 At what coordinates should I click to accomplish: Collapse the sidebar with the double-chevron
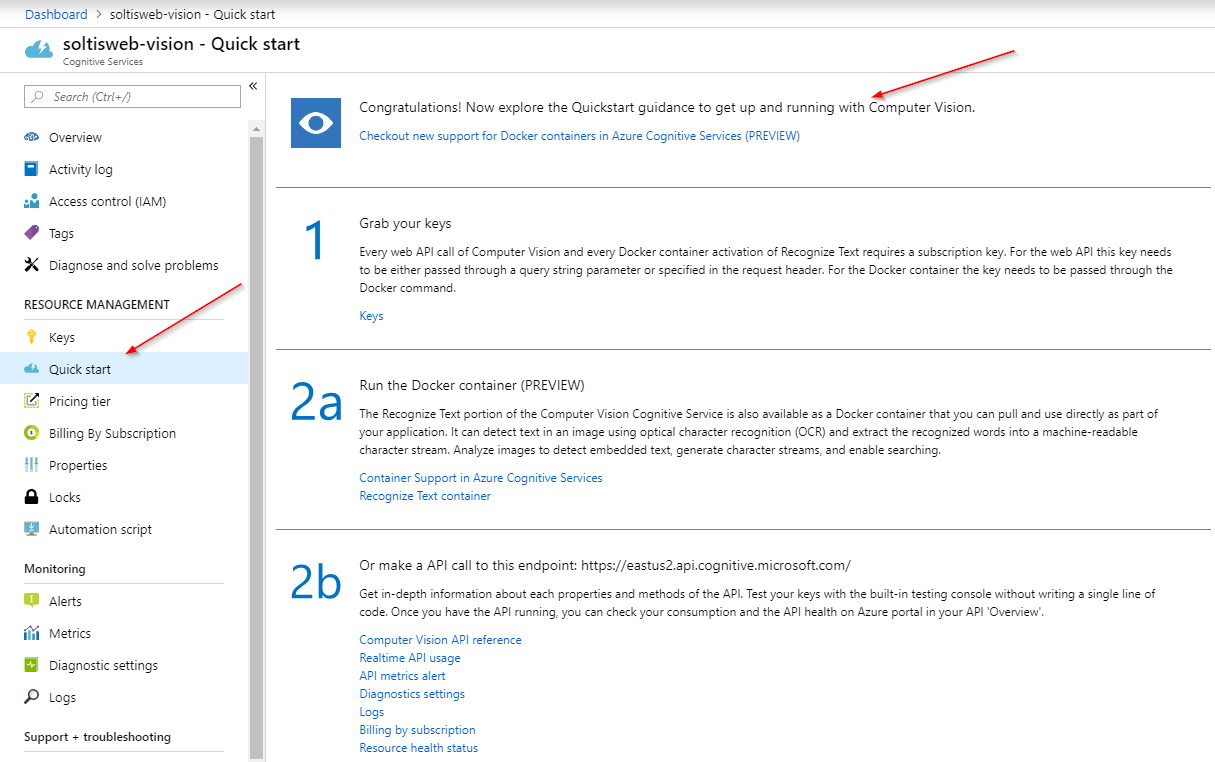pos(253,86)
